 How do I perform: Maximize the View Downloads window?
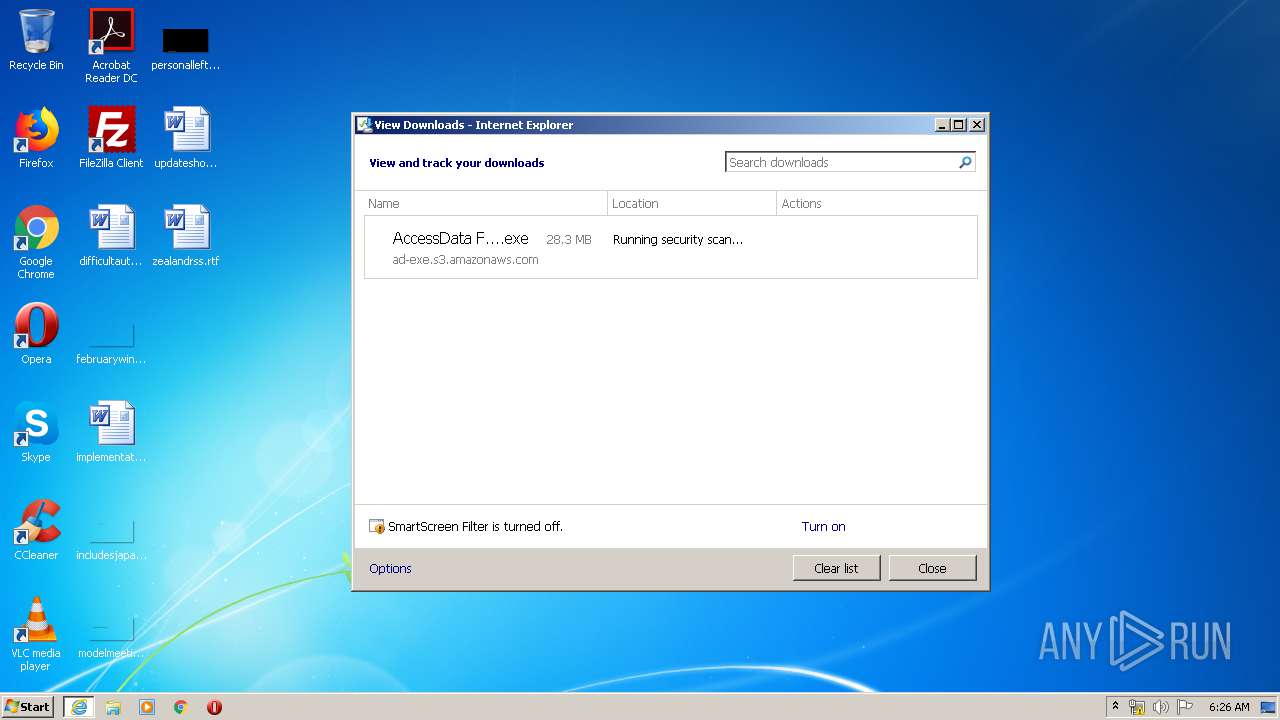point(958,125)
